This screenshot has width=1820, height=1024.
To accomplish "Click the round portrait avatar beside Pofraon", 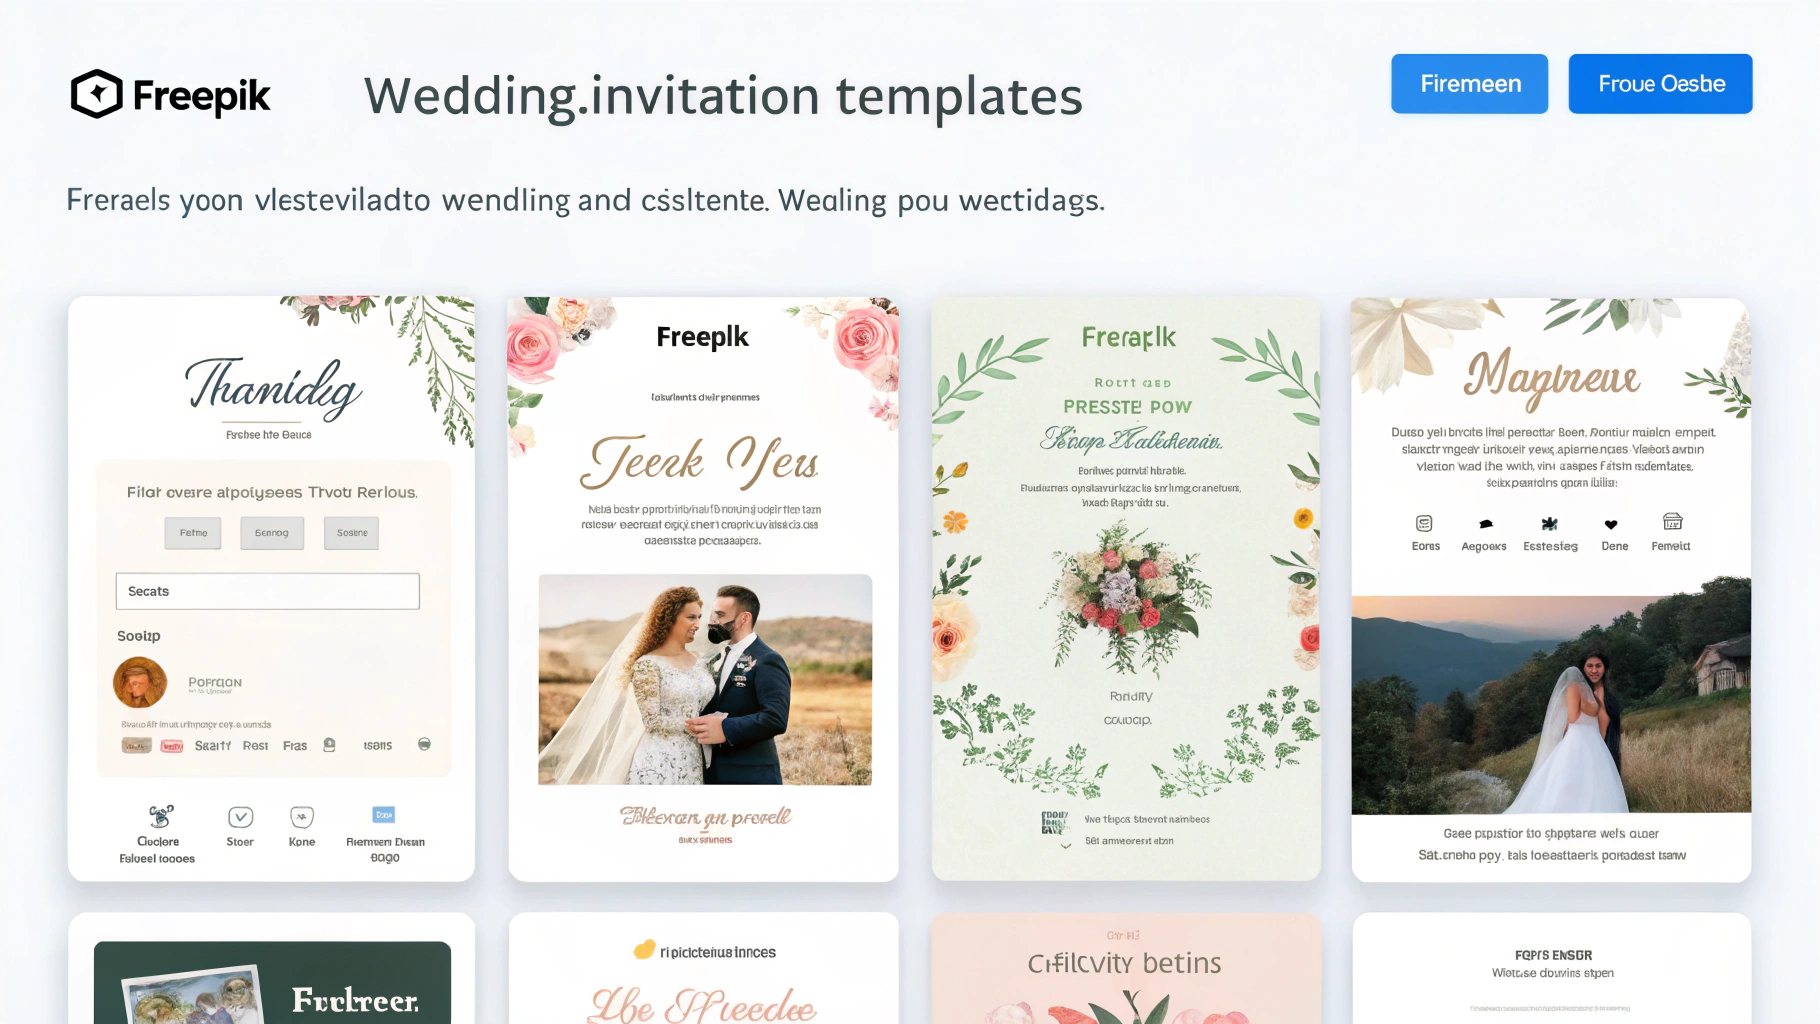I will 140,683.
